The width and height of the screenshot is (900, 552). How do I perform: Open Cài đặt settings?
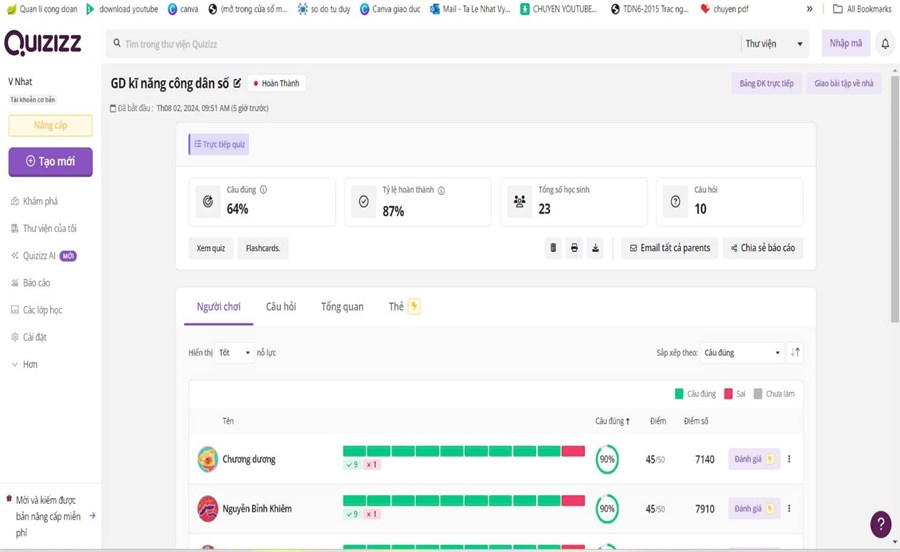[29, 337]
